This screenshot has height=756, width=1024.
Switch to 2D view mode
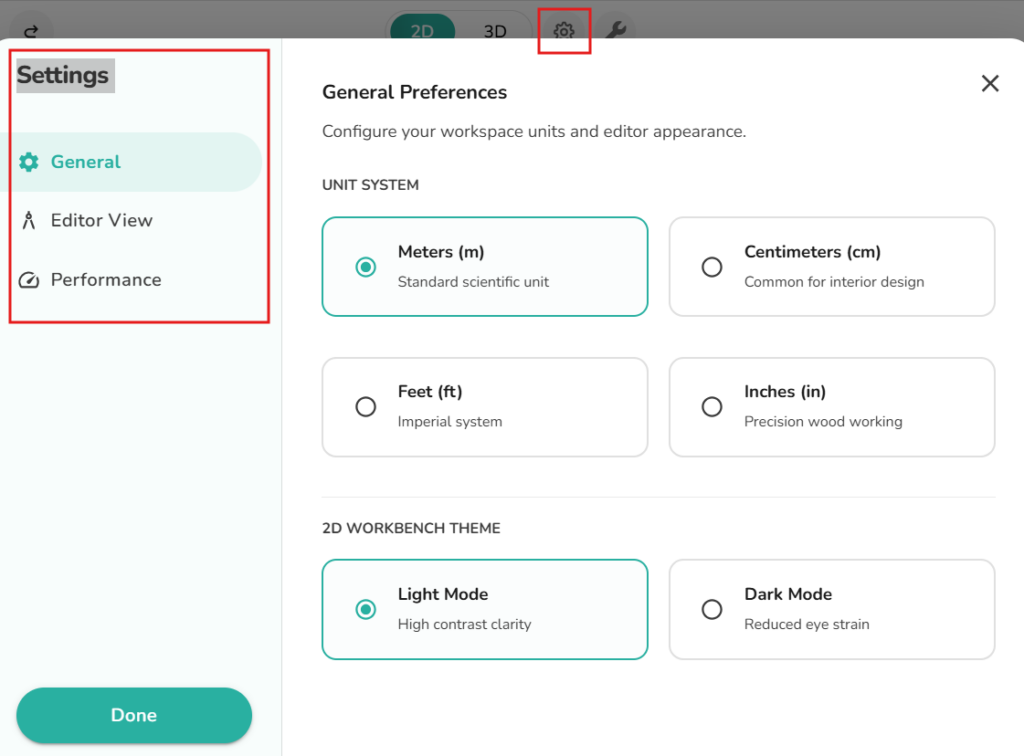coord(422,31)
